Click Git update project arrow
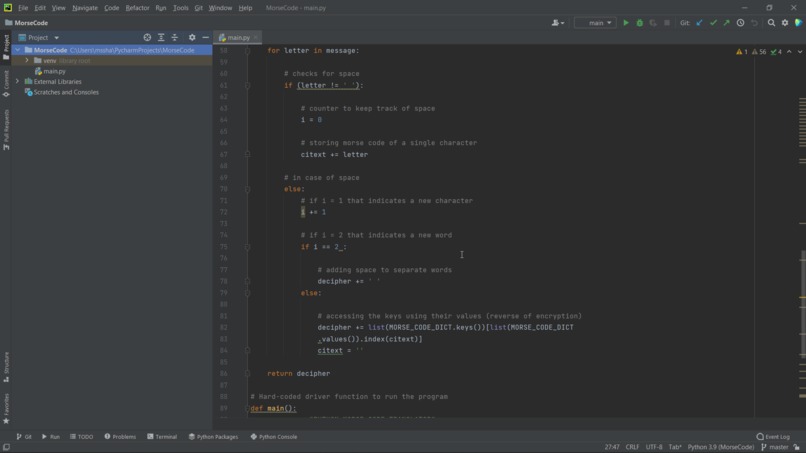806x453 pixels. (699, 23)
